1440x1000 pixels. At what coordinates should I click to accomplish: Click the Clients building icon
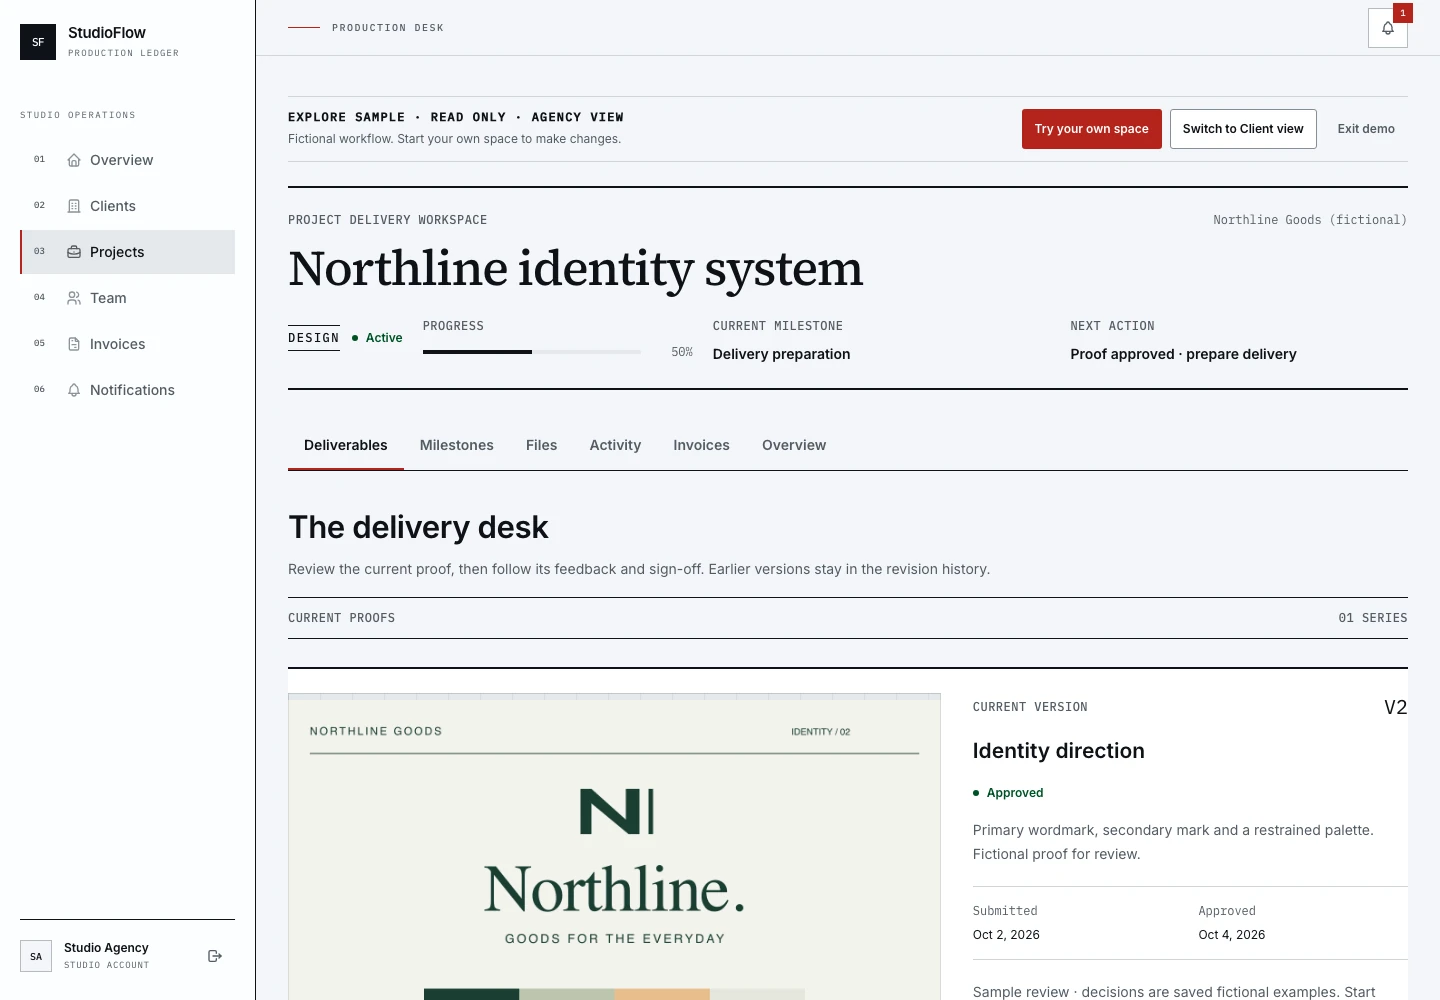click(x=74, y=206)
